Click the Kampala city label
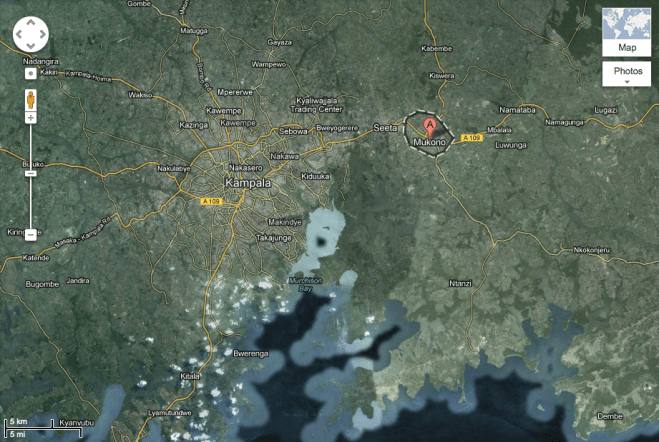The width and height of the screenshot is (659, 442). (x=244, y=186)
